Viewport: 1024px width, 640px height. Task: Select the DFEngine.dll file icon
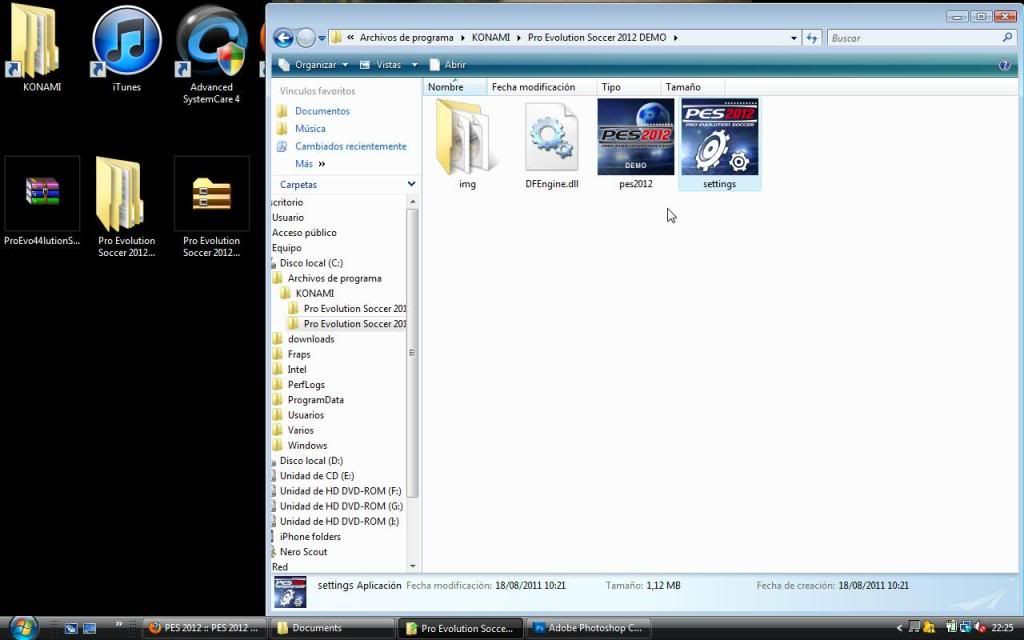[551, 137]
